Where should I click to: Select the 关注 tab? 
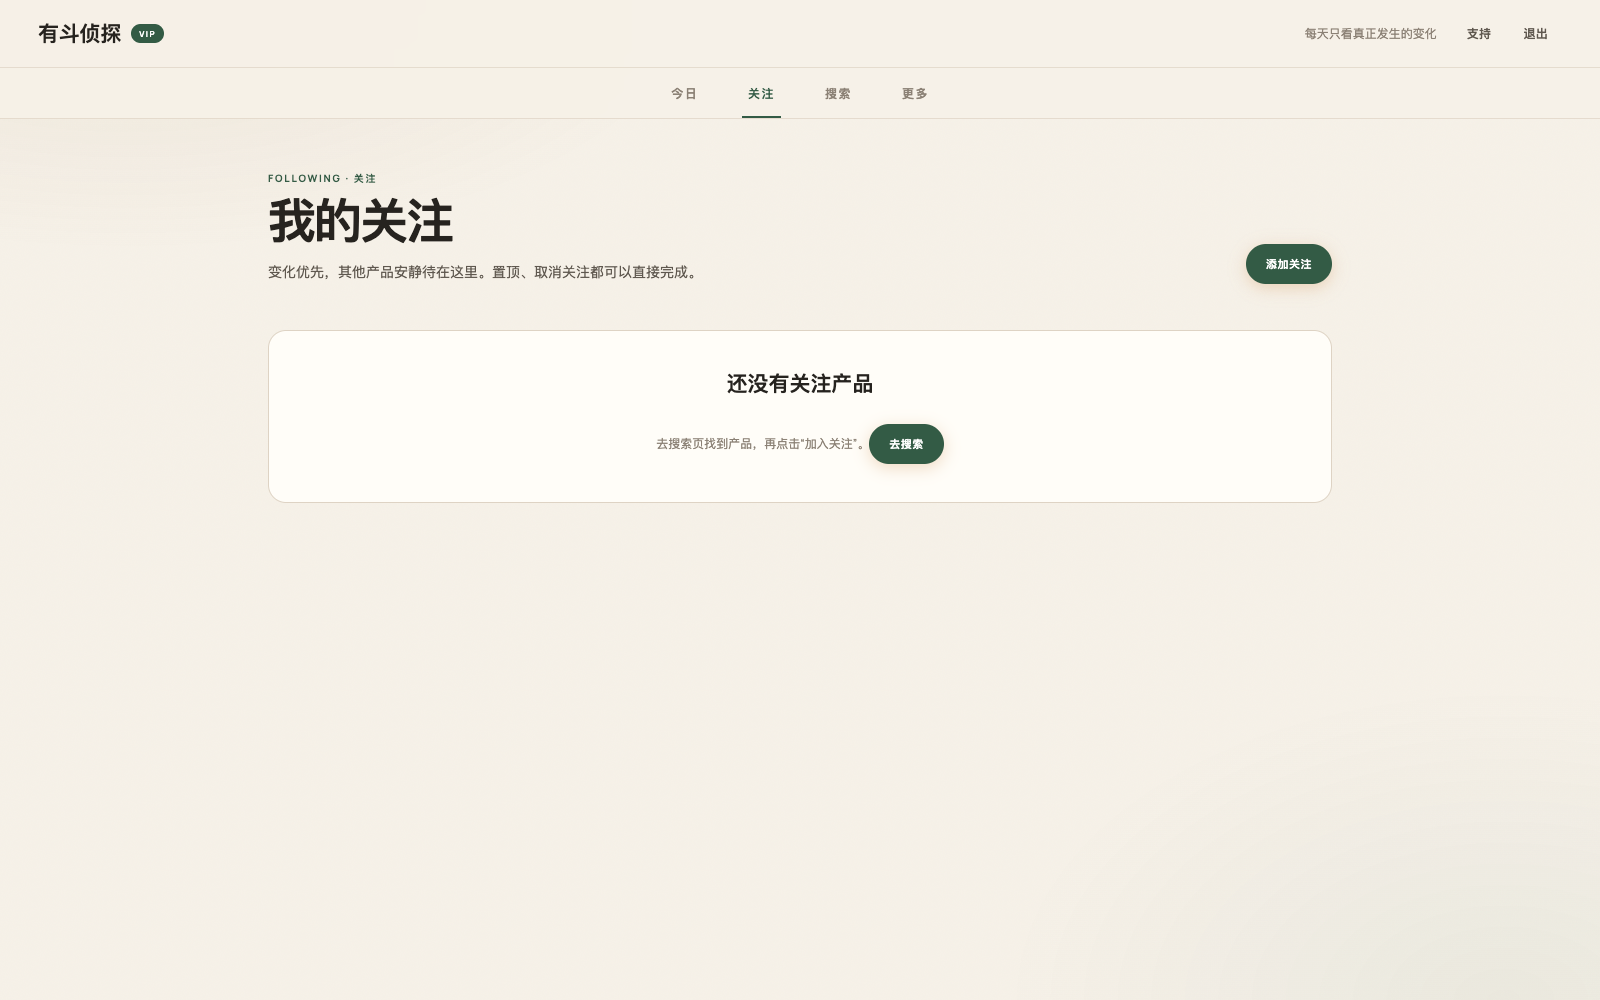pos(761,94)
